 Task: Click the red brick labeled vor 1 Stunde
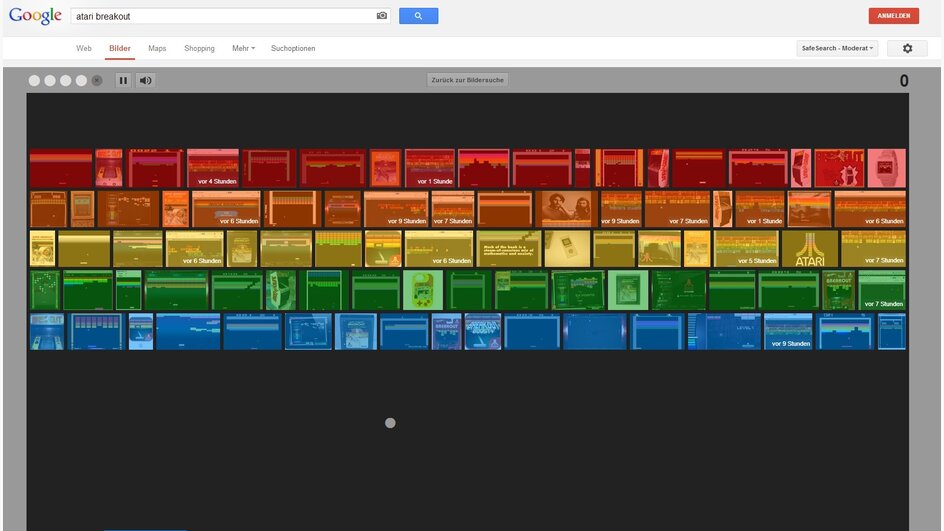pyautogui.click(x=430, y=168)
